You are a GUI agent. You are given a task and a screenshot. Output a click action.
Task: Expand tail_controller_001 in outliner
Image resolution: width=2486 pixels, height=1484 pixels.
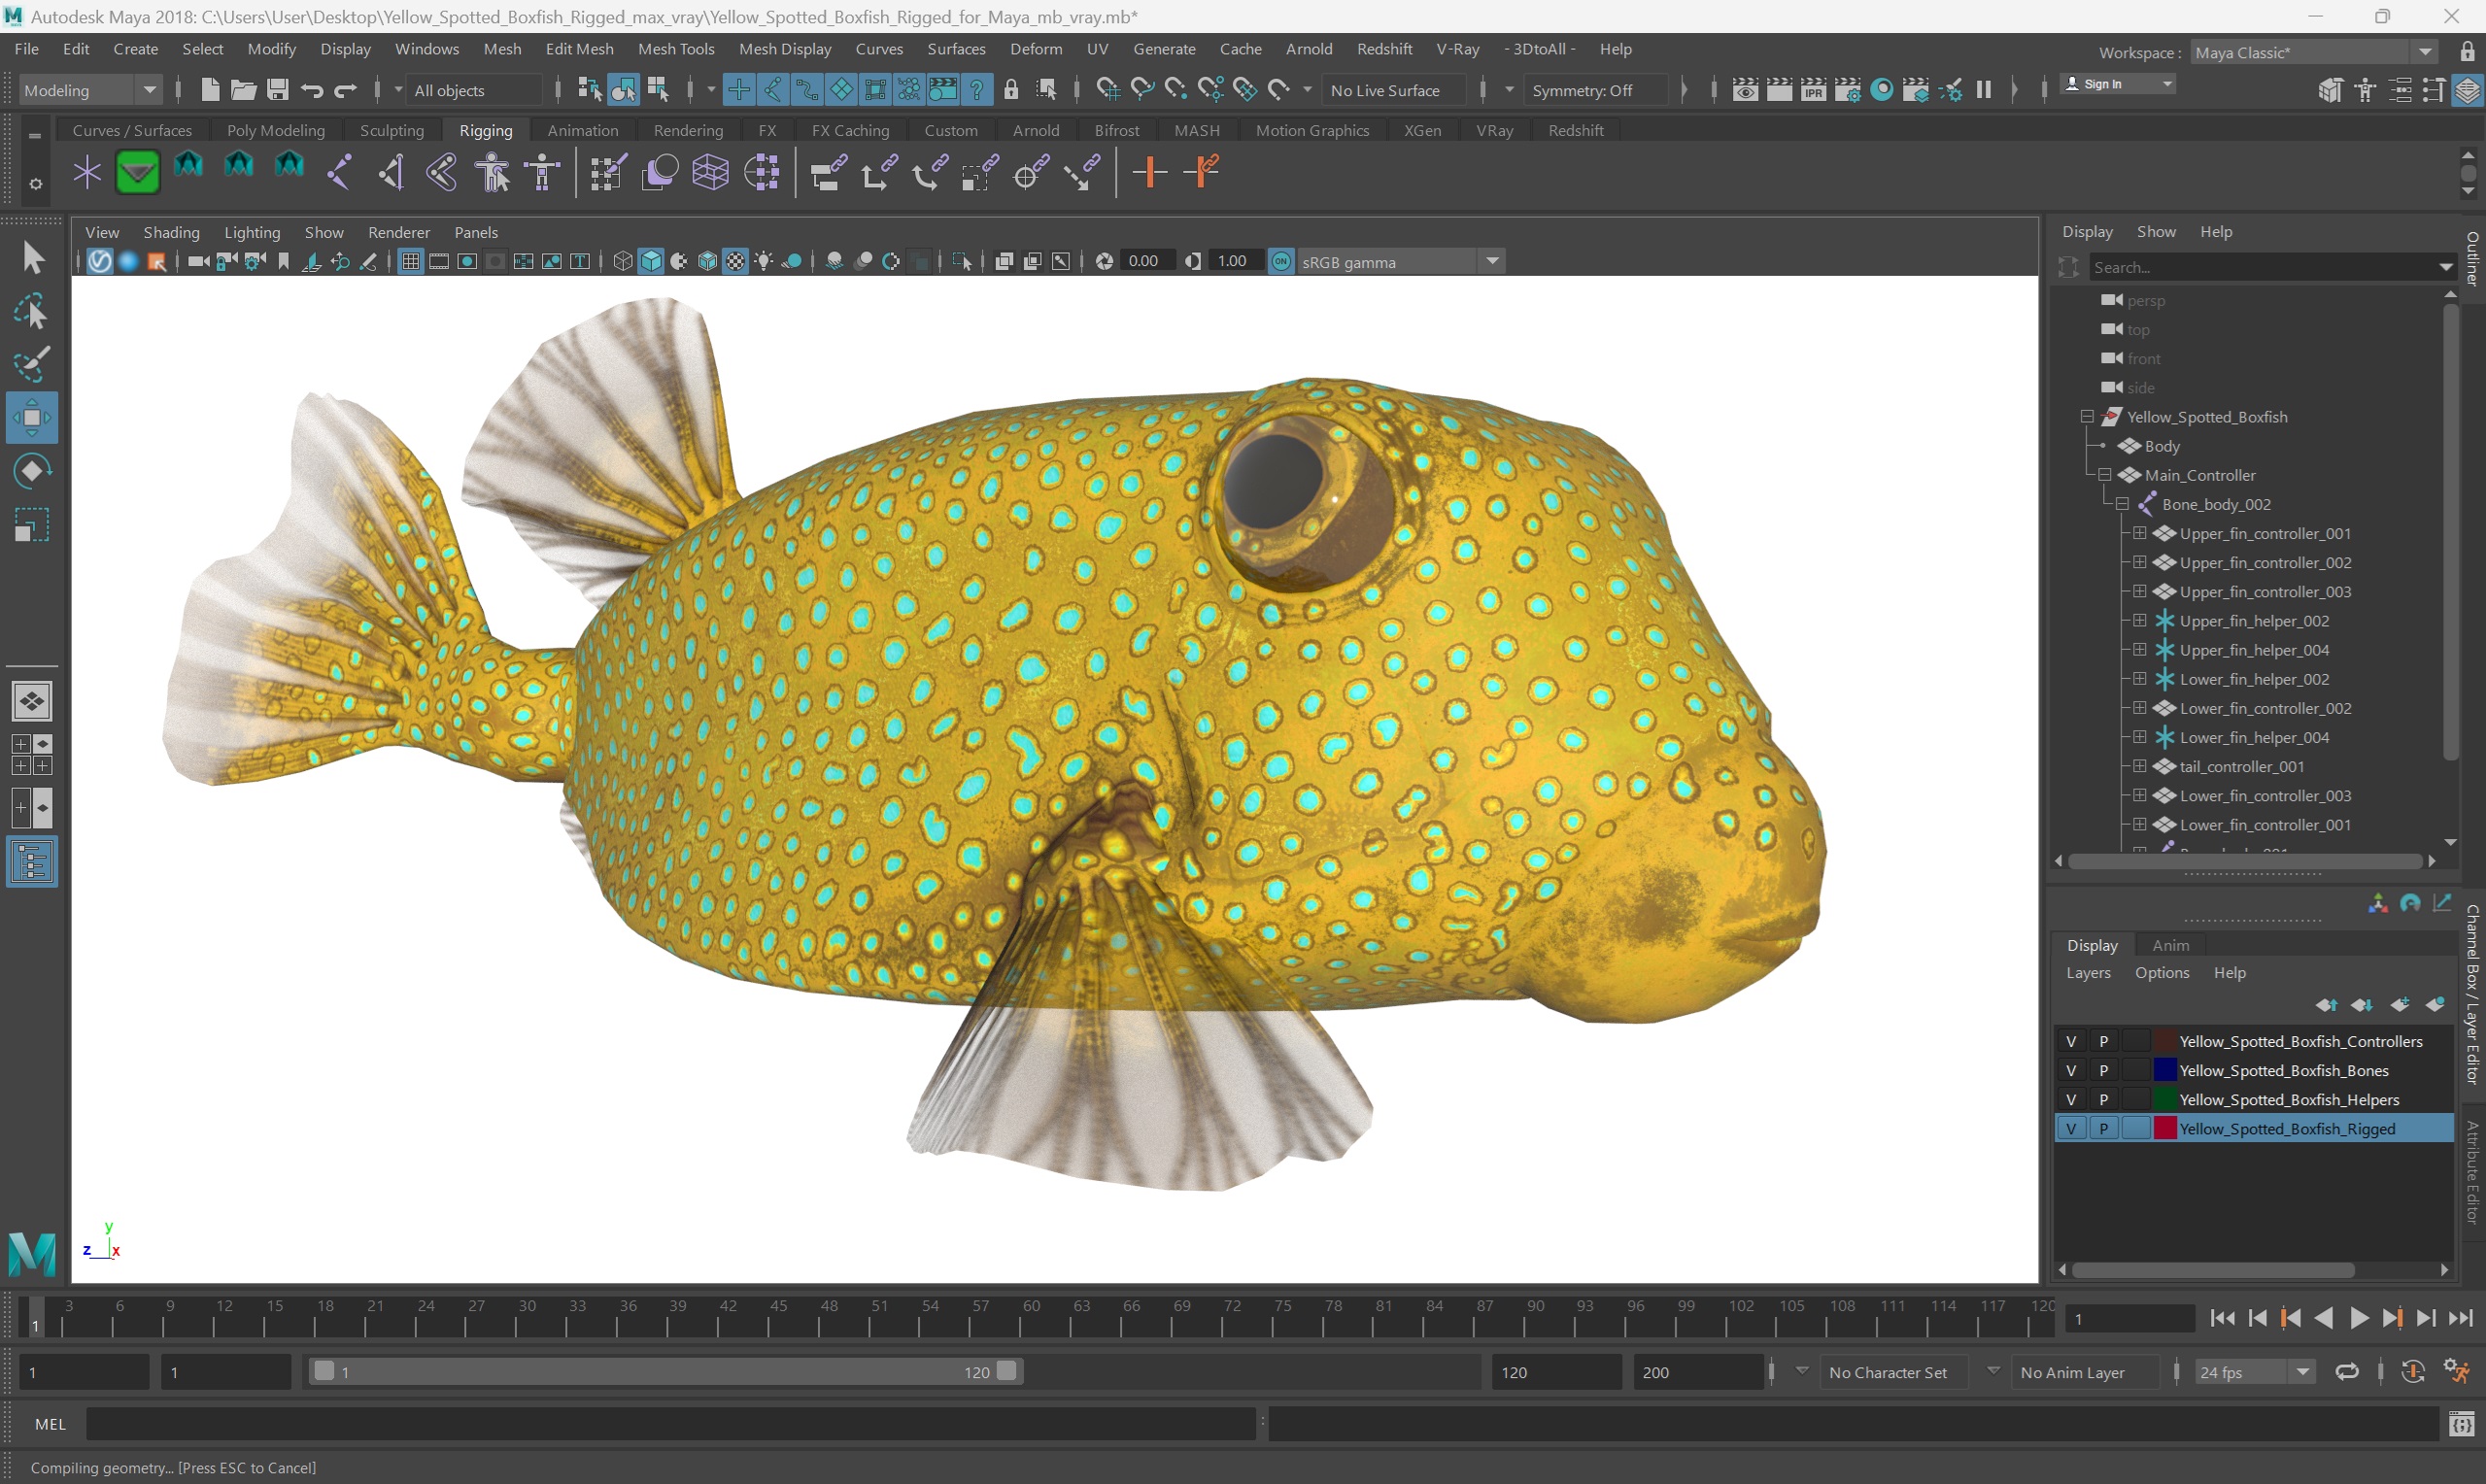click(2139, 766)
